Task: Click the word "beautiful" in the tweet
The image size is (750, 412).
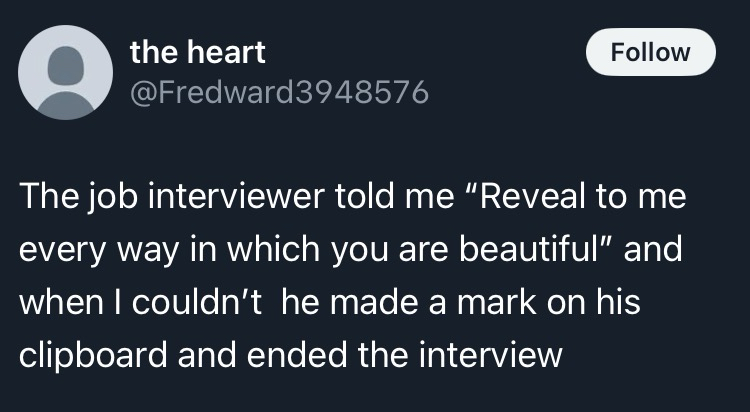Action: click(x=531, y=250)
